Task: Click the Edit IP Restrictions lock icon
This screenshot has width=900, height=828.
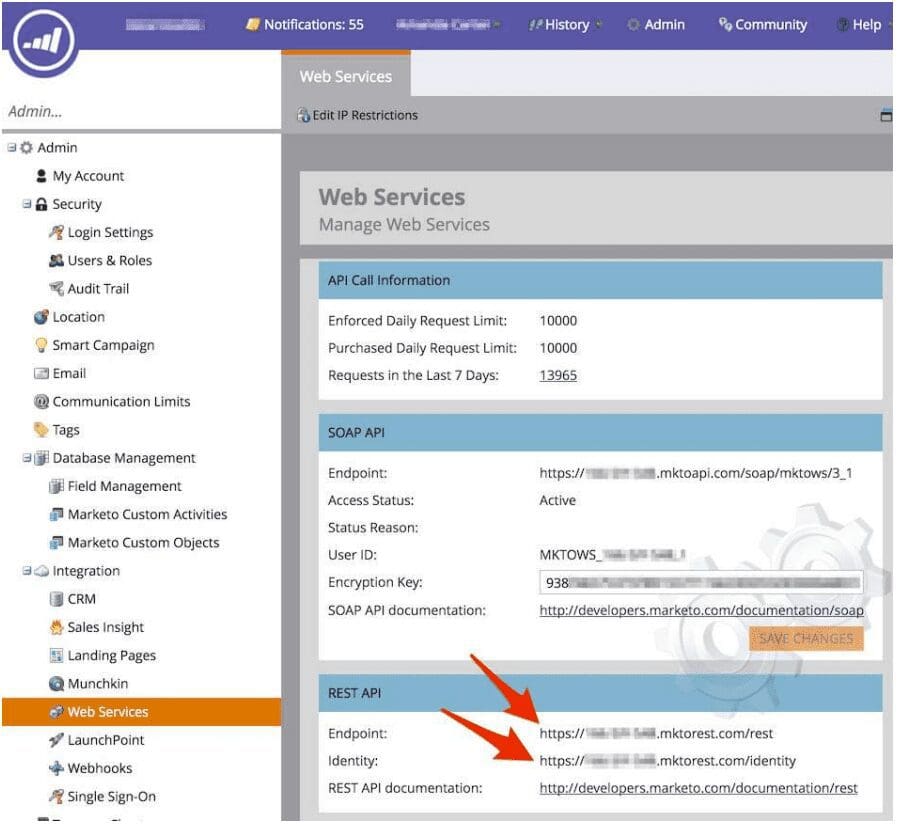Action: pyautogui.click(x=303, y=115)
